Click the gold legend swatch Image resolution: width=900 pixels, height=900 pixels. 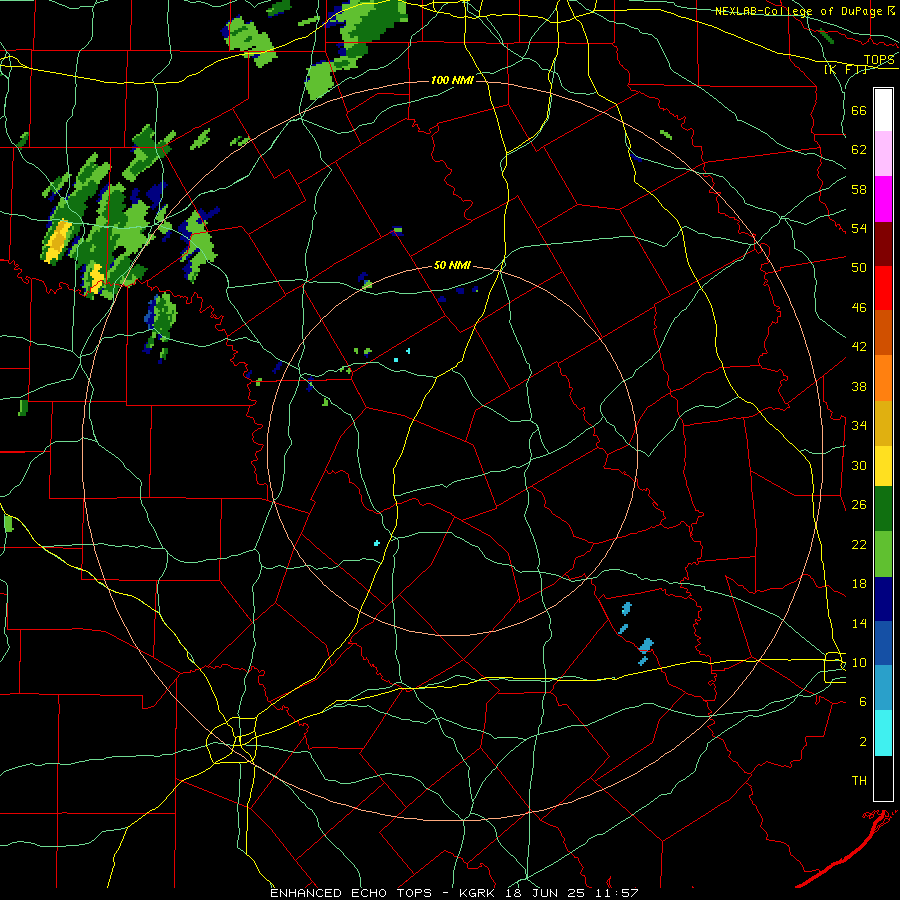(x=883, y=423)
